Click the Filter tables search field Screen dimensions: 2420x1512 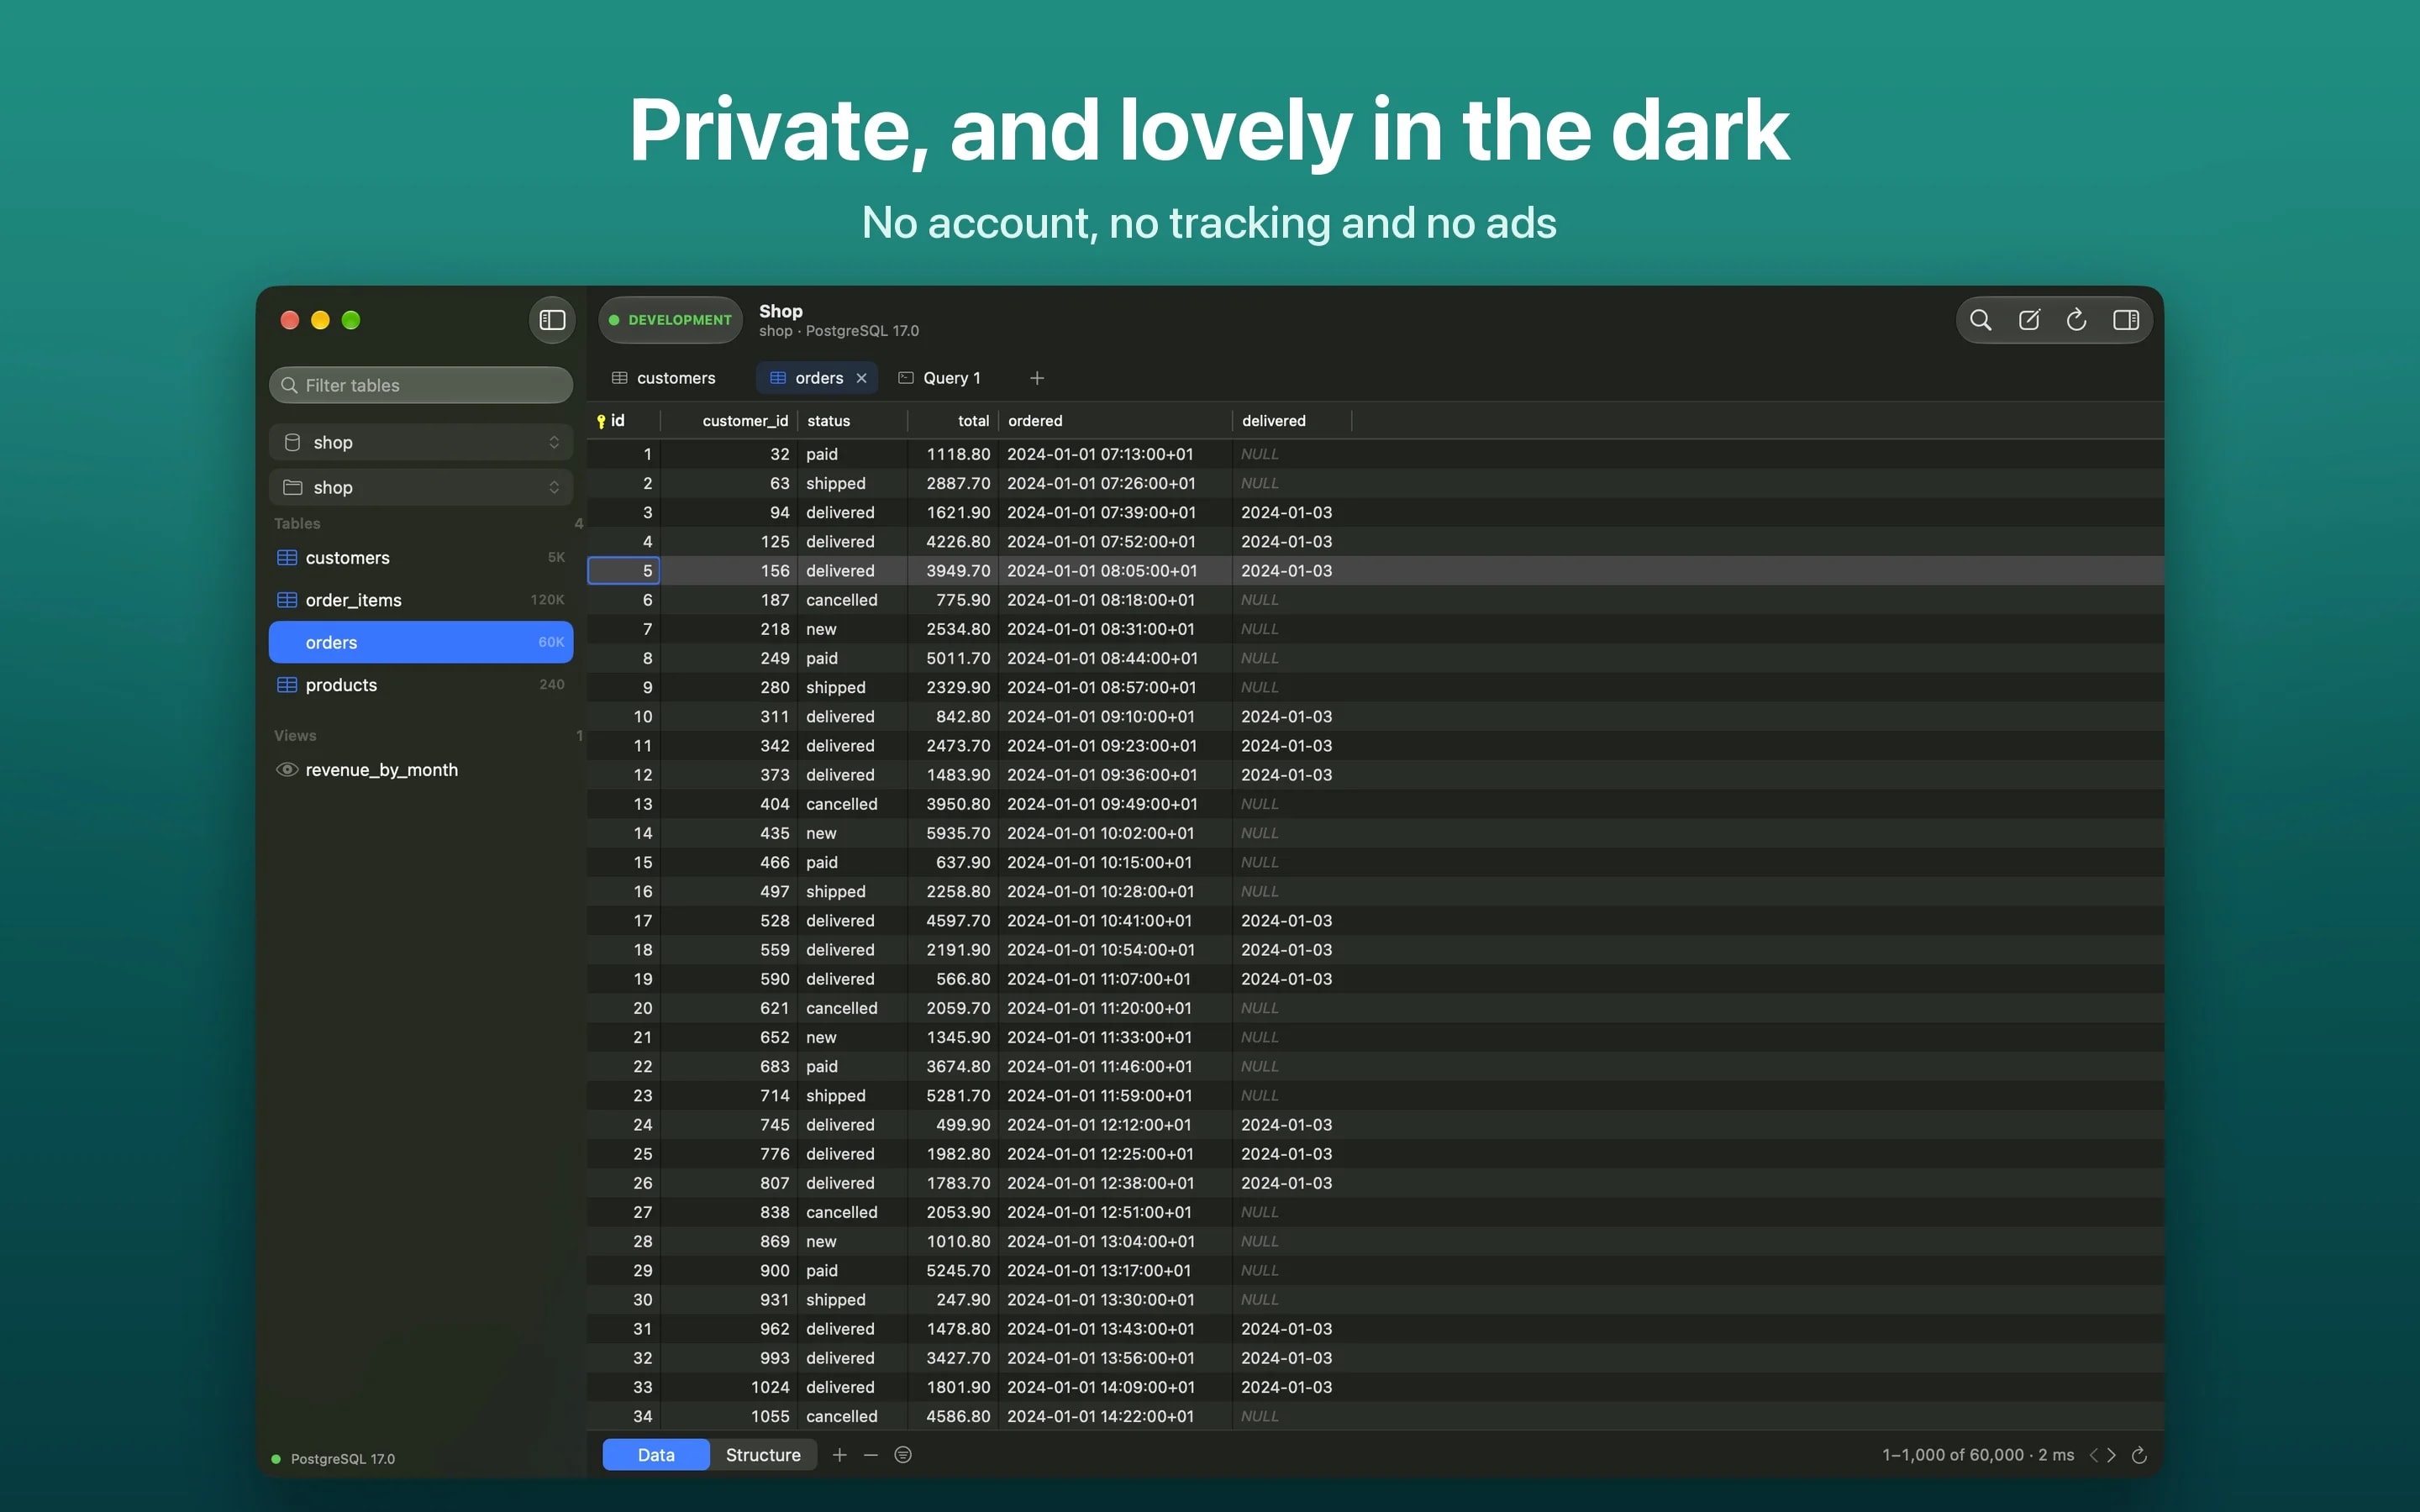point(421,385)
